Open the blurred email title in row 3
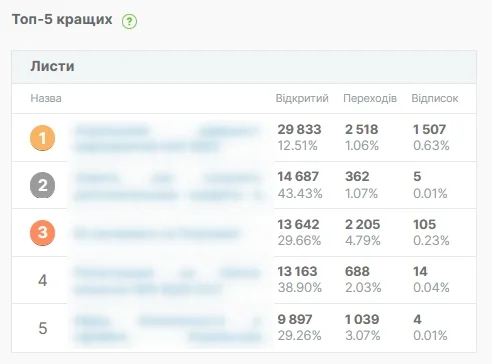This screenshot has height=364, width=492. [157, 233]
